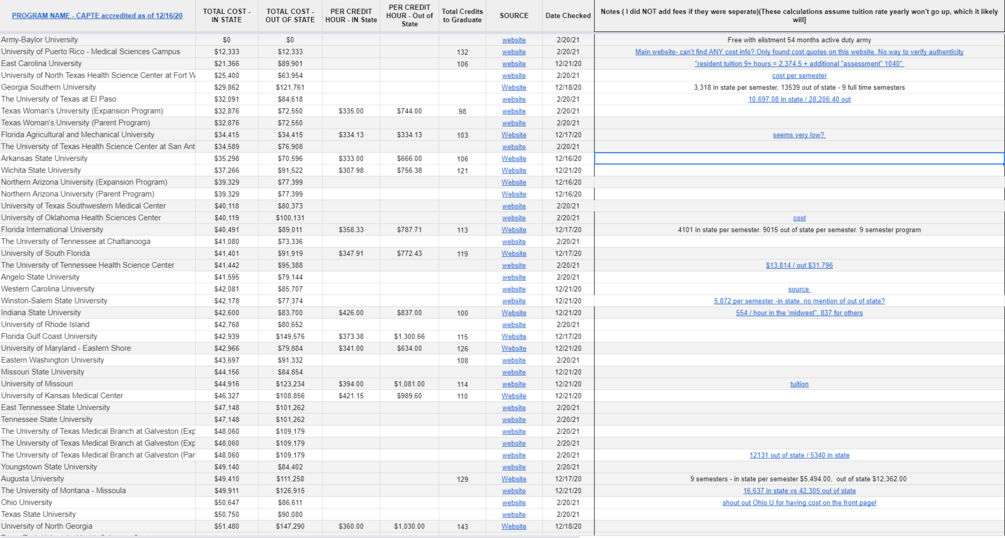
Task: Select the $21,366 in-state cost cell
Action: click(226, 63)
